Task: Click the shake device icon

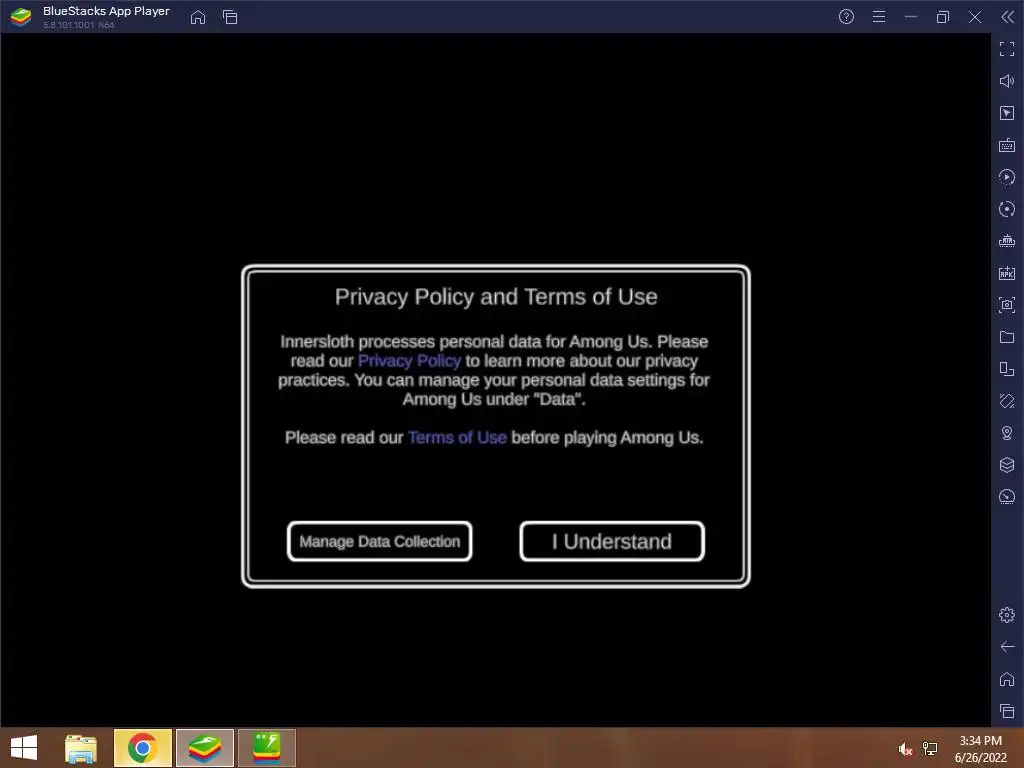Action: coord(1007,401)
